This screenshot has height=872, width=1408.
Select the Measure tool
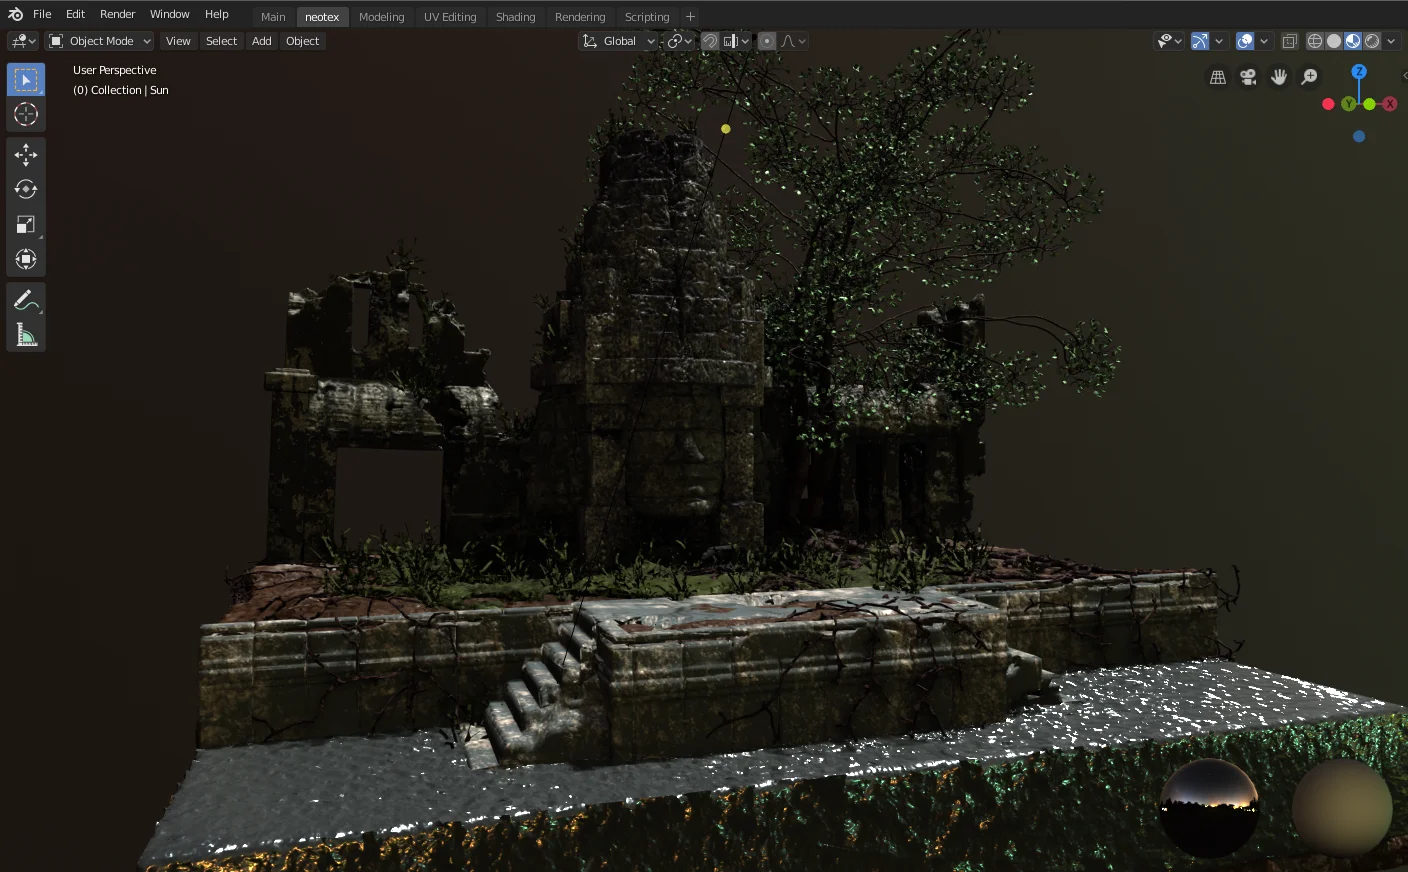tap(26, 334)
